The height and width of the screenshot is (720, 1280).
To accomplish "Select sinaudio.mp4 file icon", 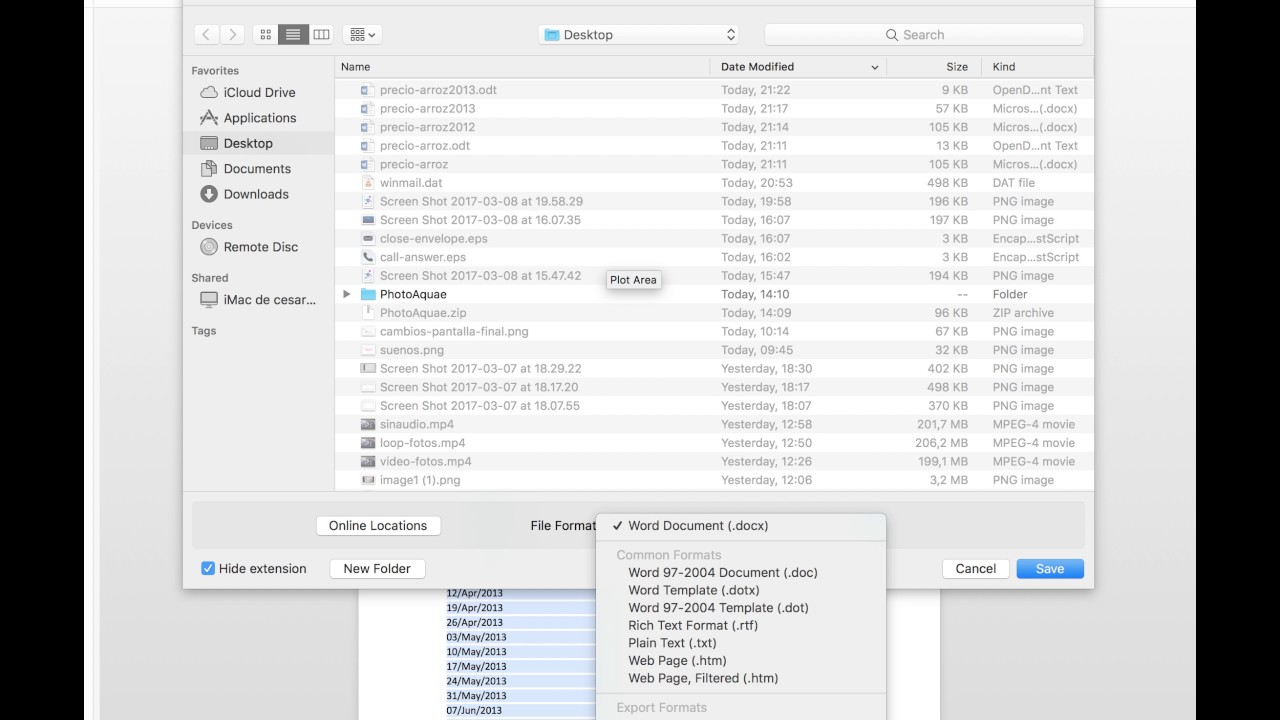I will [x=368, y=424].
